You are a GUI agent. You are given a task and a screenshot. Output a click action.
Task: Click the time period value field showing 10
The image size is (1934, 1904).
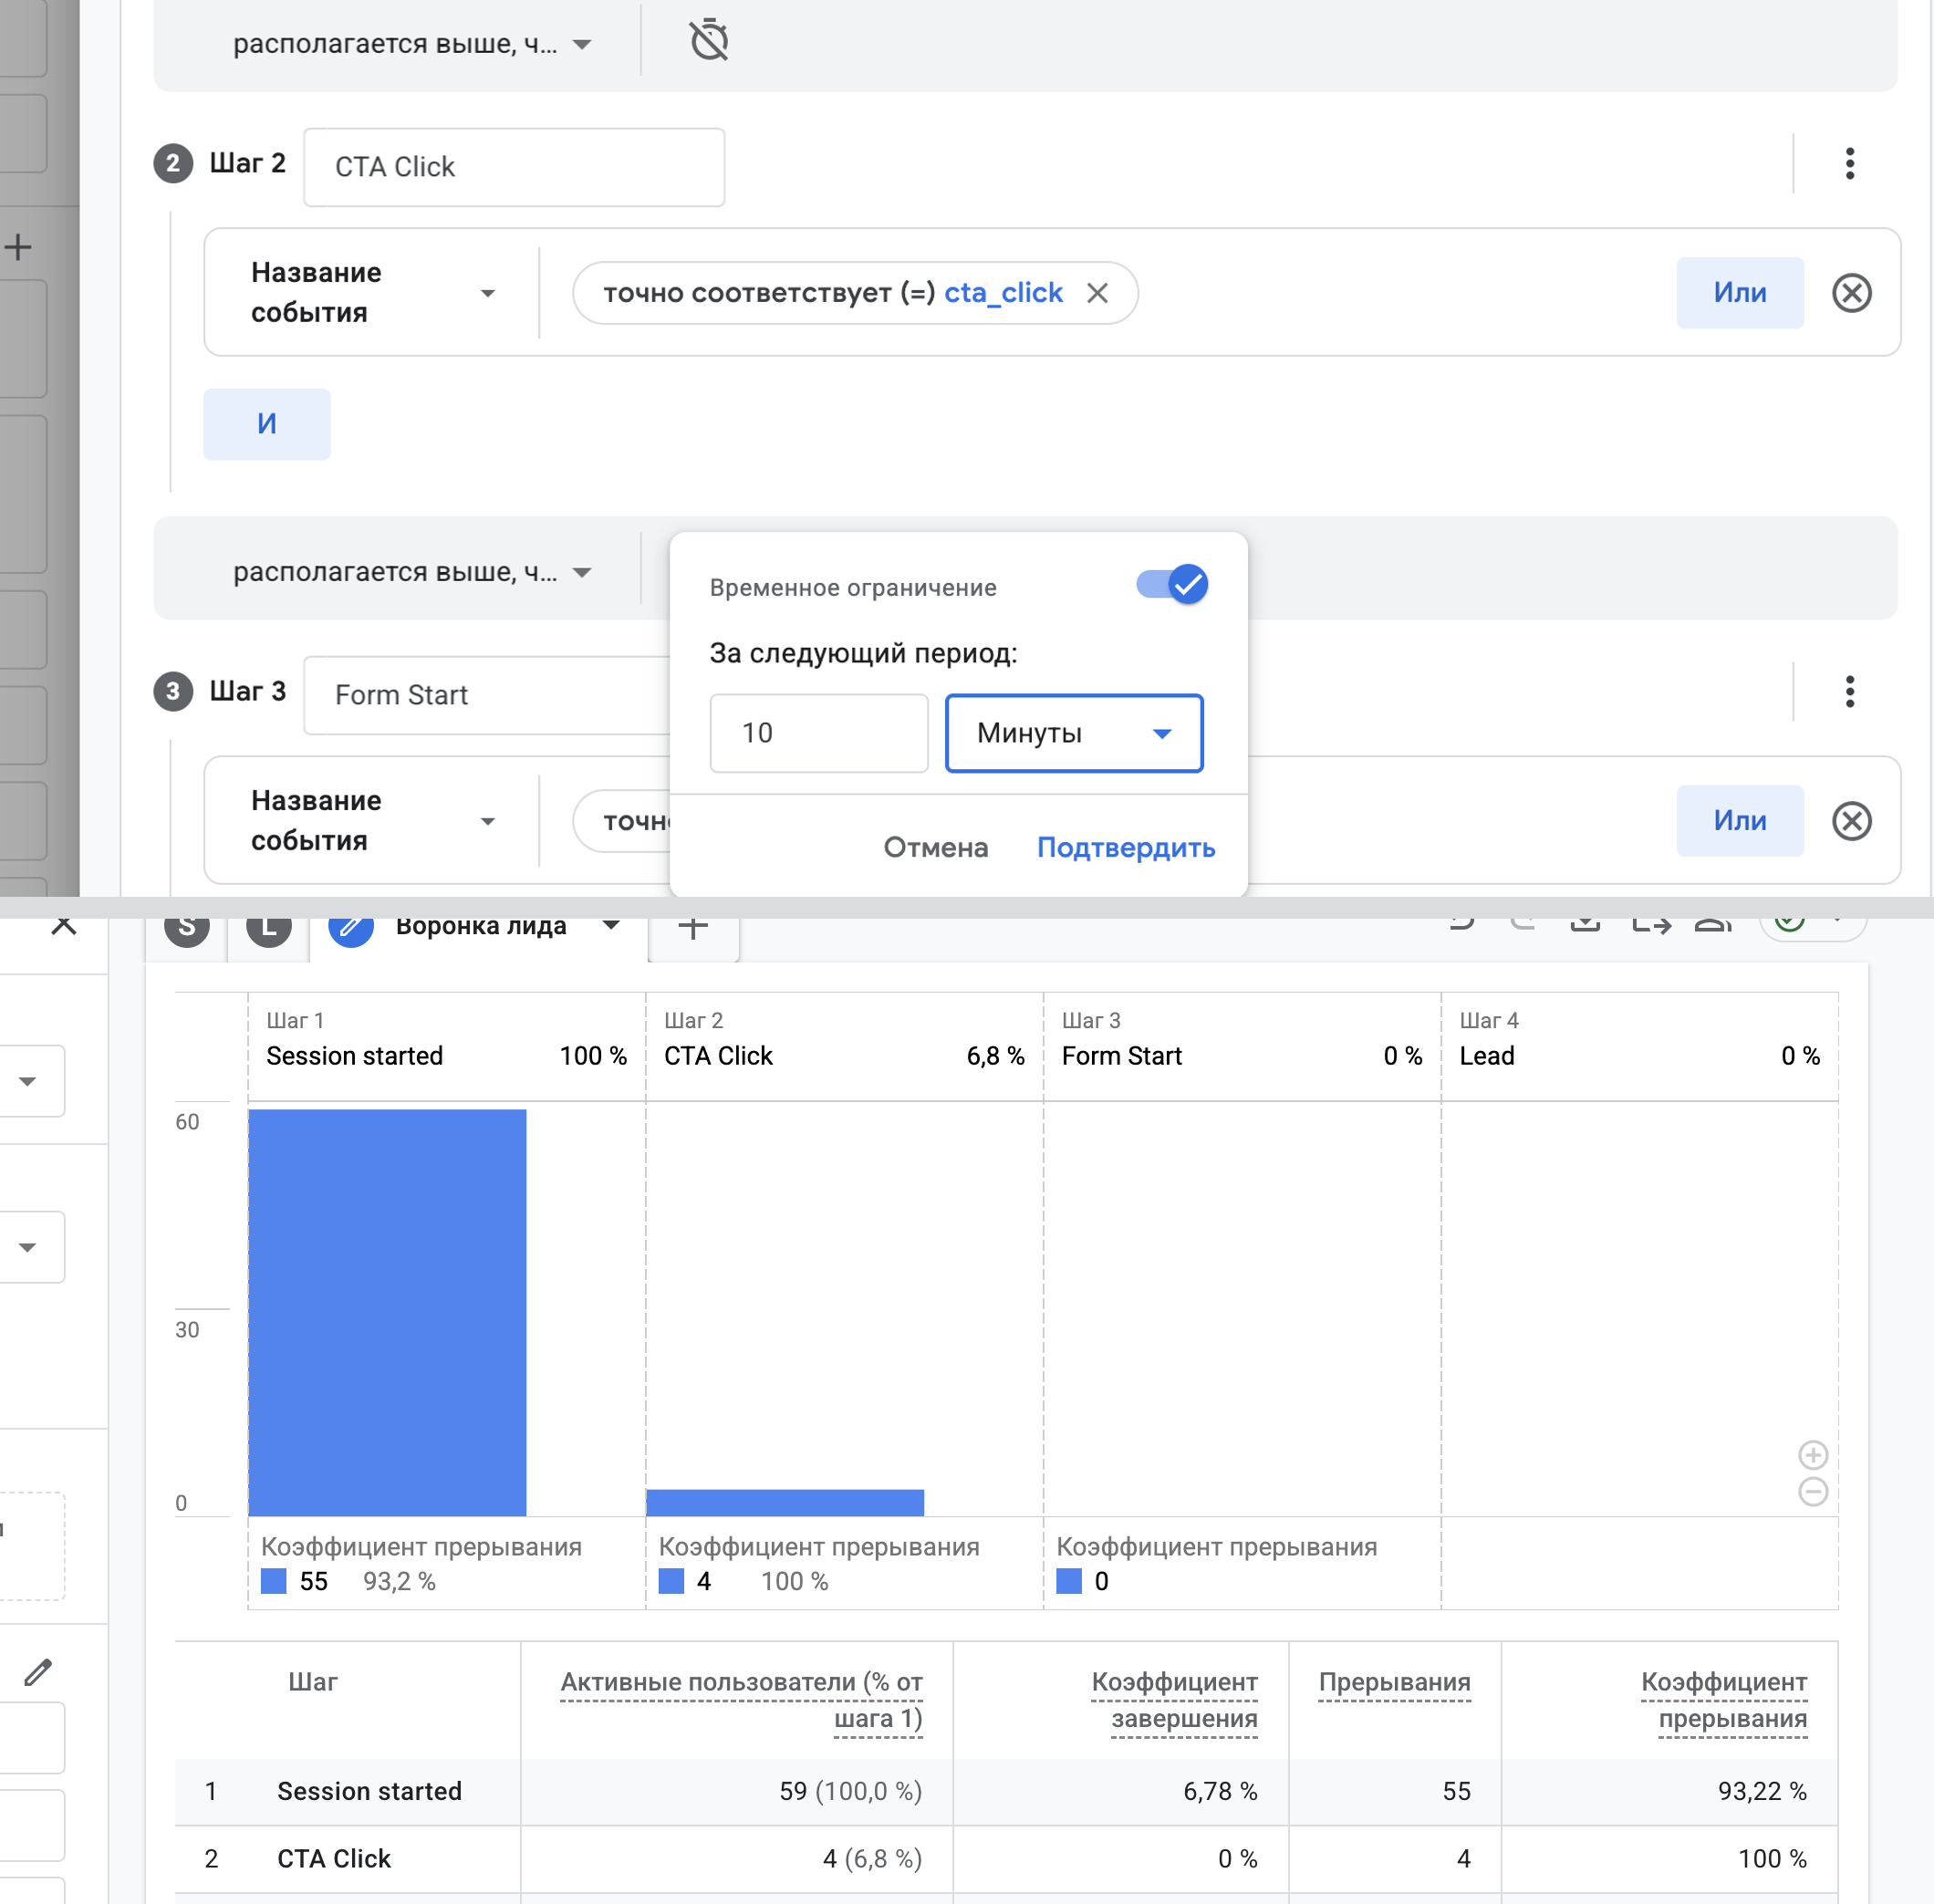(819, 733)
